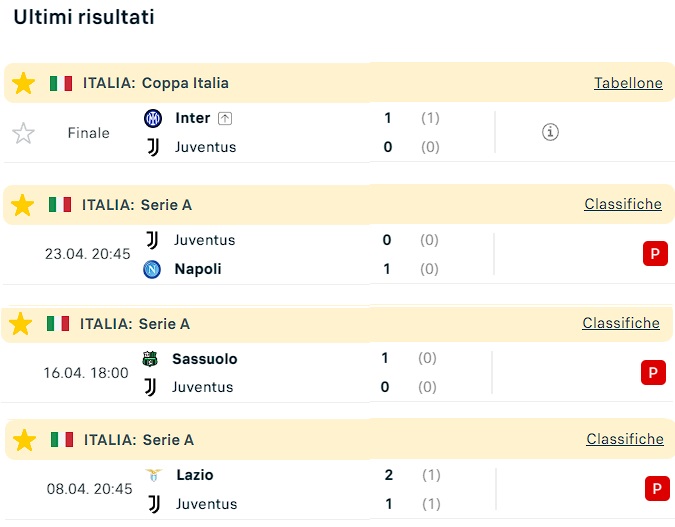675x527 pixels.
Task: Toggle star on Serie A header above Sassuolo
Action: 21,324
